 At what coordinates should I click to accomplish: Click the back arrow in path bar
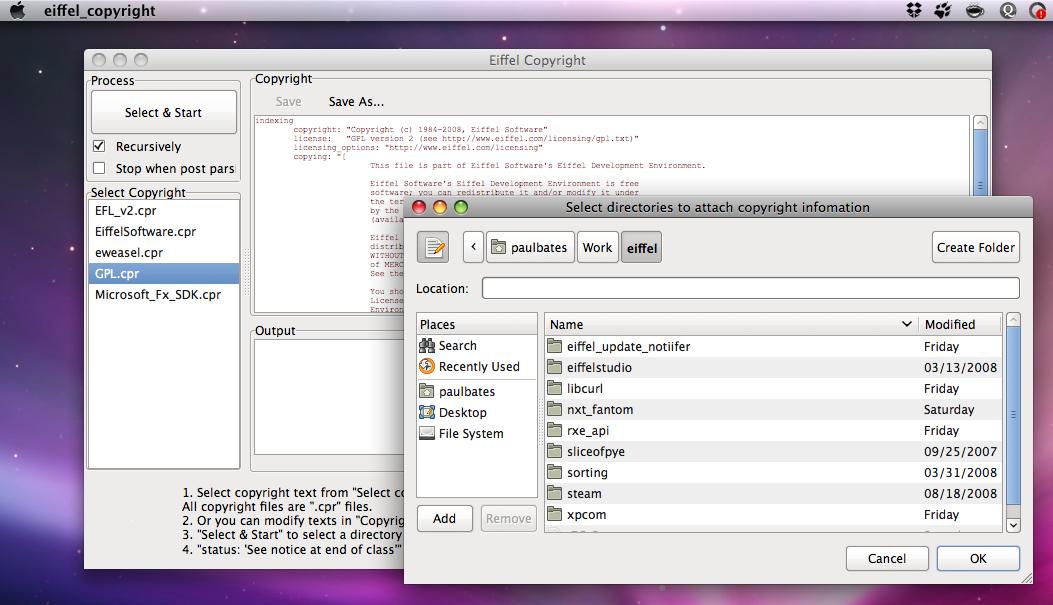473,247
